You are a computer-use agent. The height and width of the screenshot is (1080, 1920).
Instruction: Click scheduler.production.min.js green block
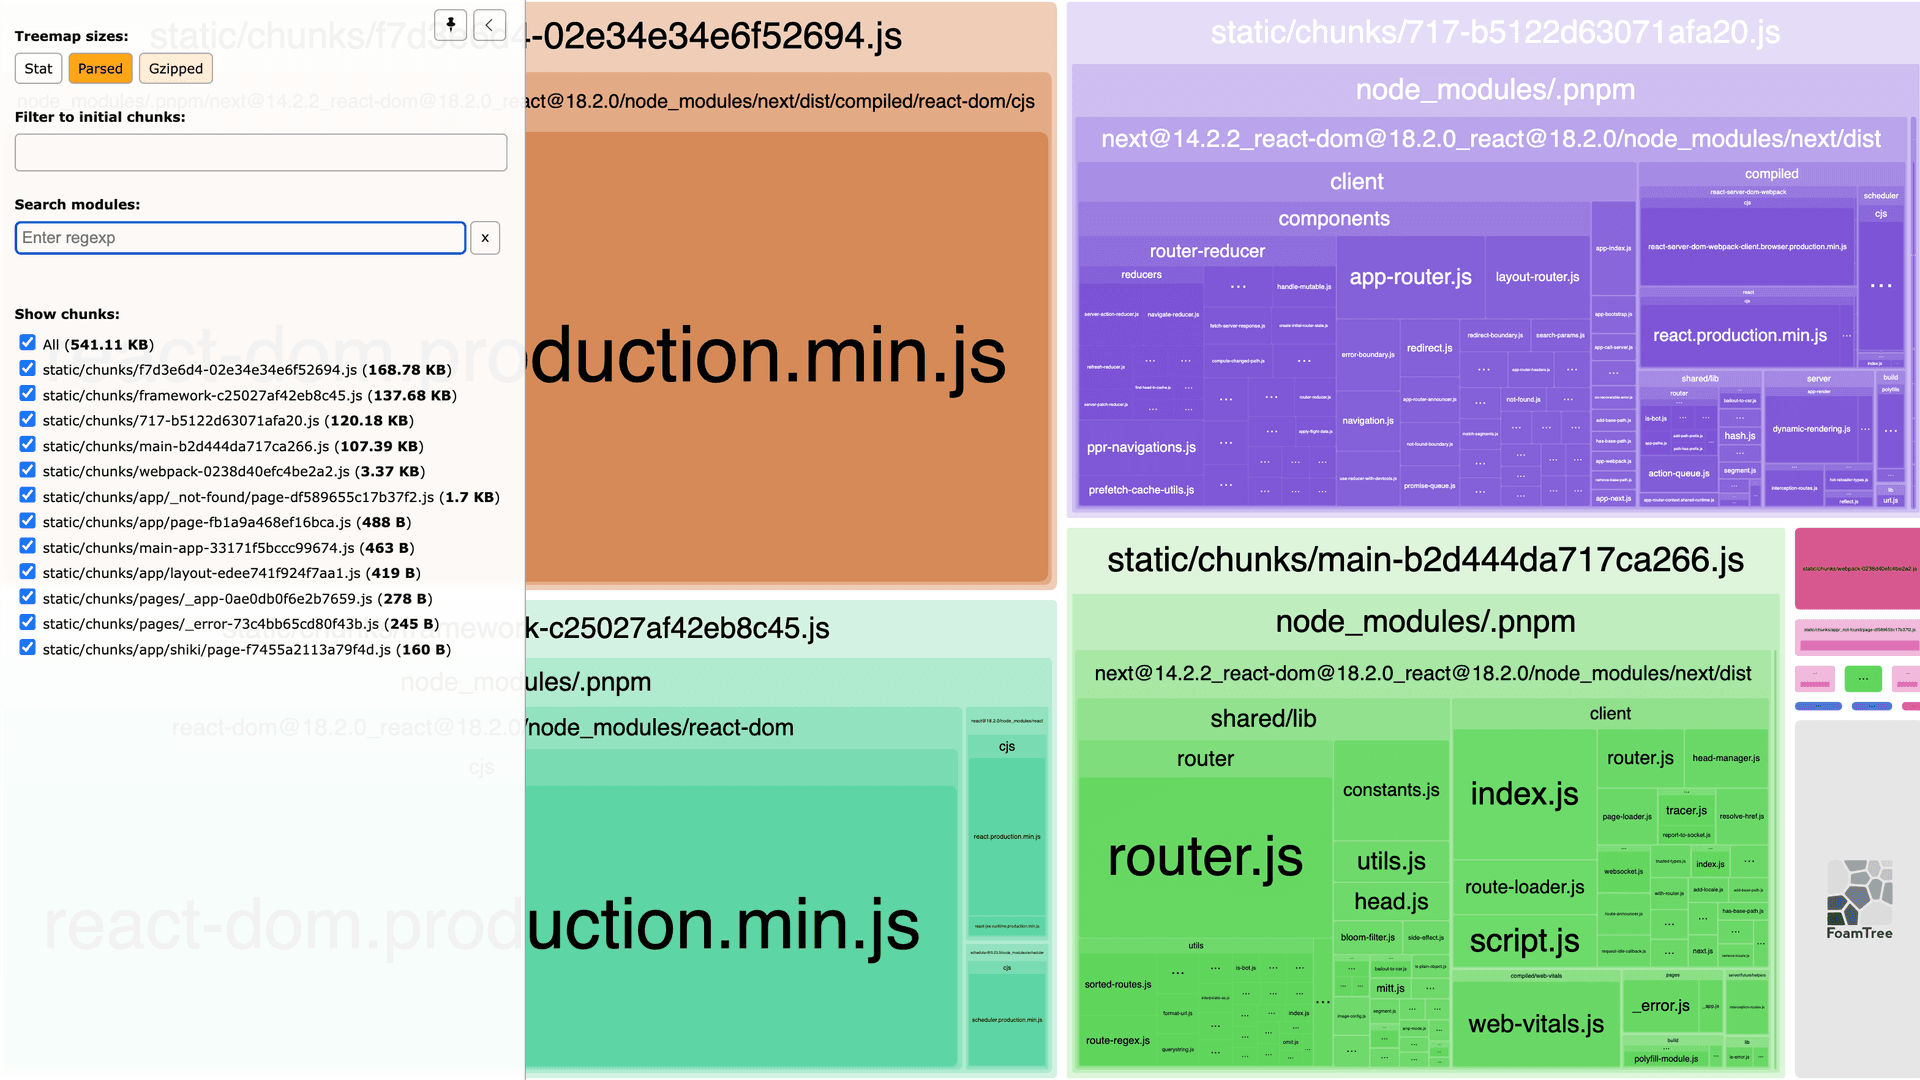(x=1007, y=1020)
